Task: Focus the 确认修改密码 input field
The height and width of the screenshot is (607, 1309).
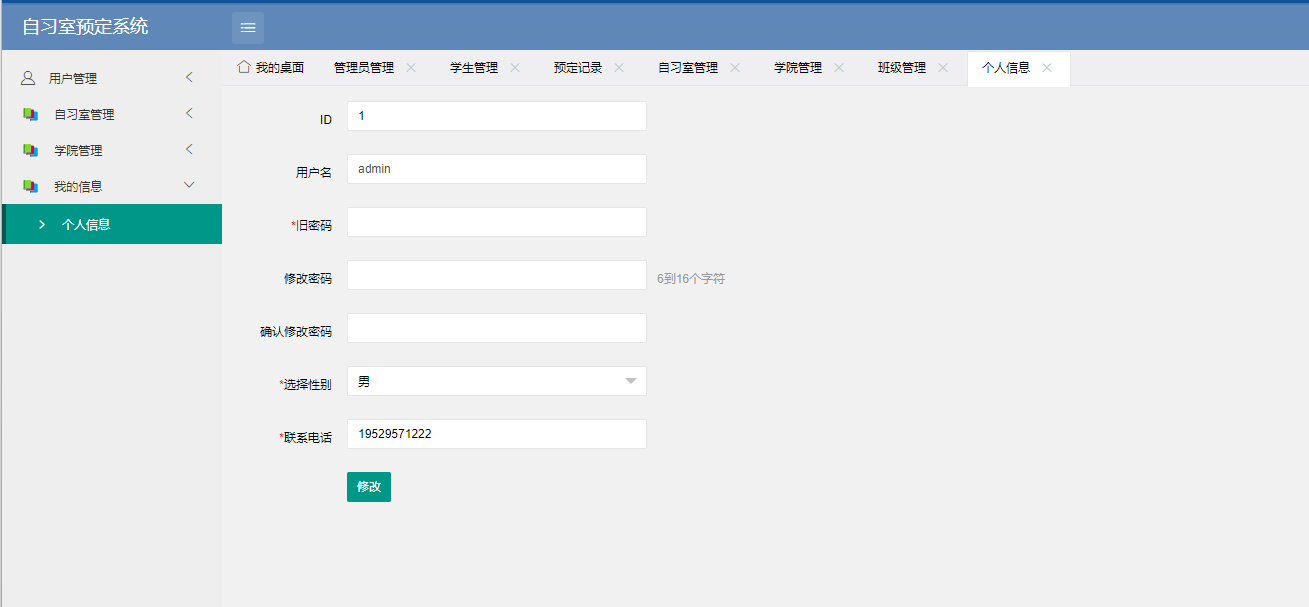Action: (x=497, y=328)
